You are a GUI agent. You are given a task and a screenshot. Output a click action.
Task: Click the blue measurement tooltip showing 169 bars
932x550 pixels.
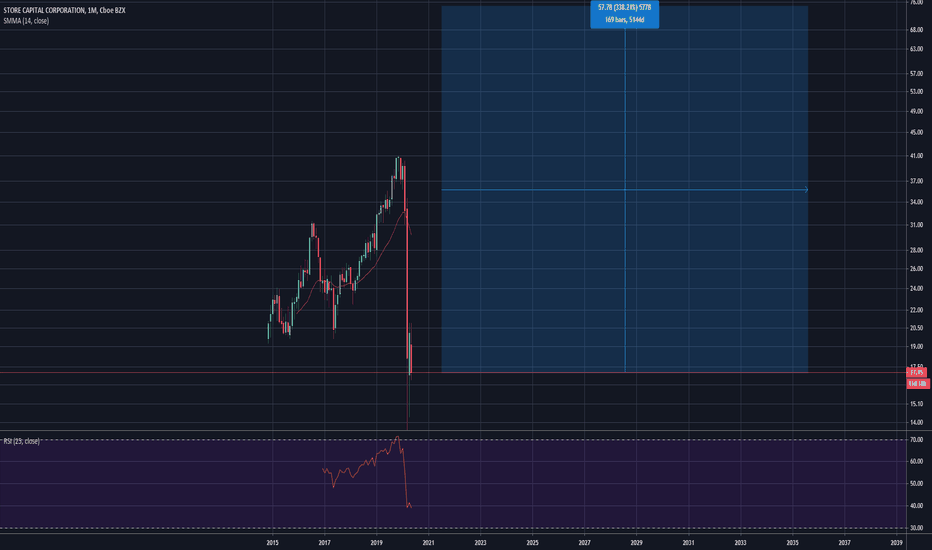tap(624, 14)
